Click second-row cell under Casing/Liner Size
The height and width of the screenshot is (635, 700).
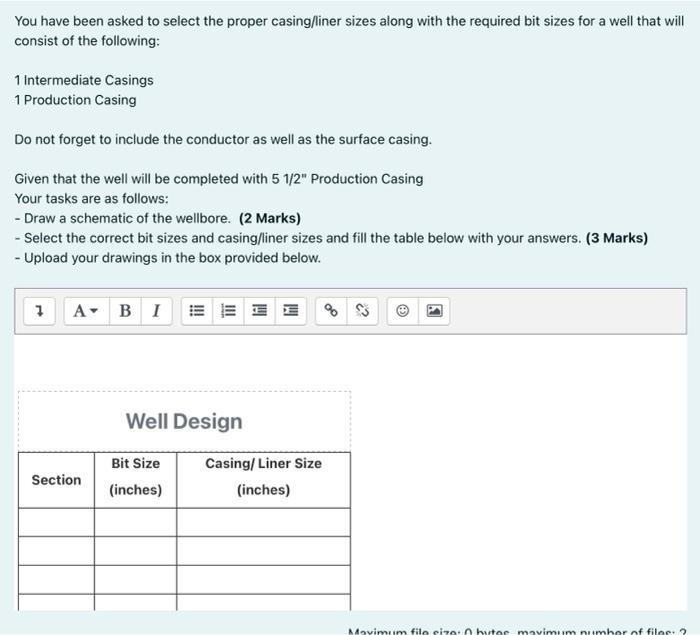point(263,551)
